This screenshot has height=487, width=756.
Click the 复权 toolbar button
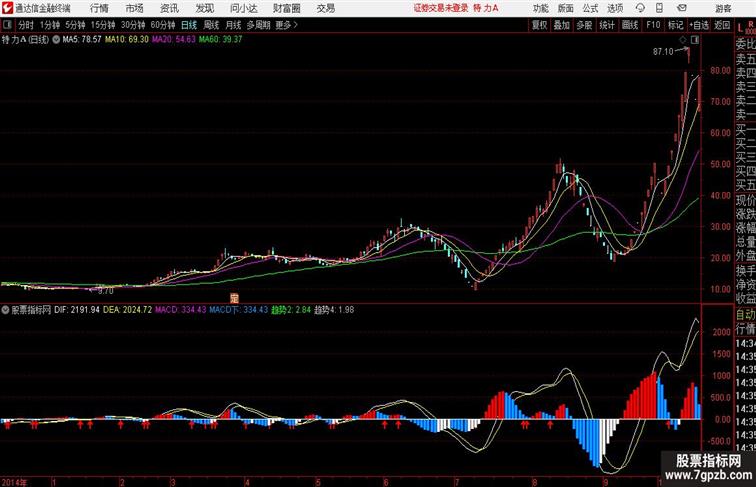pos(539,25)
